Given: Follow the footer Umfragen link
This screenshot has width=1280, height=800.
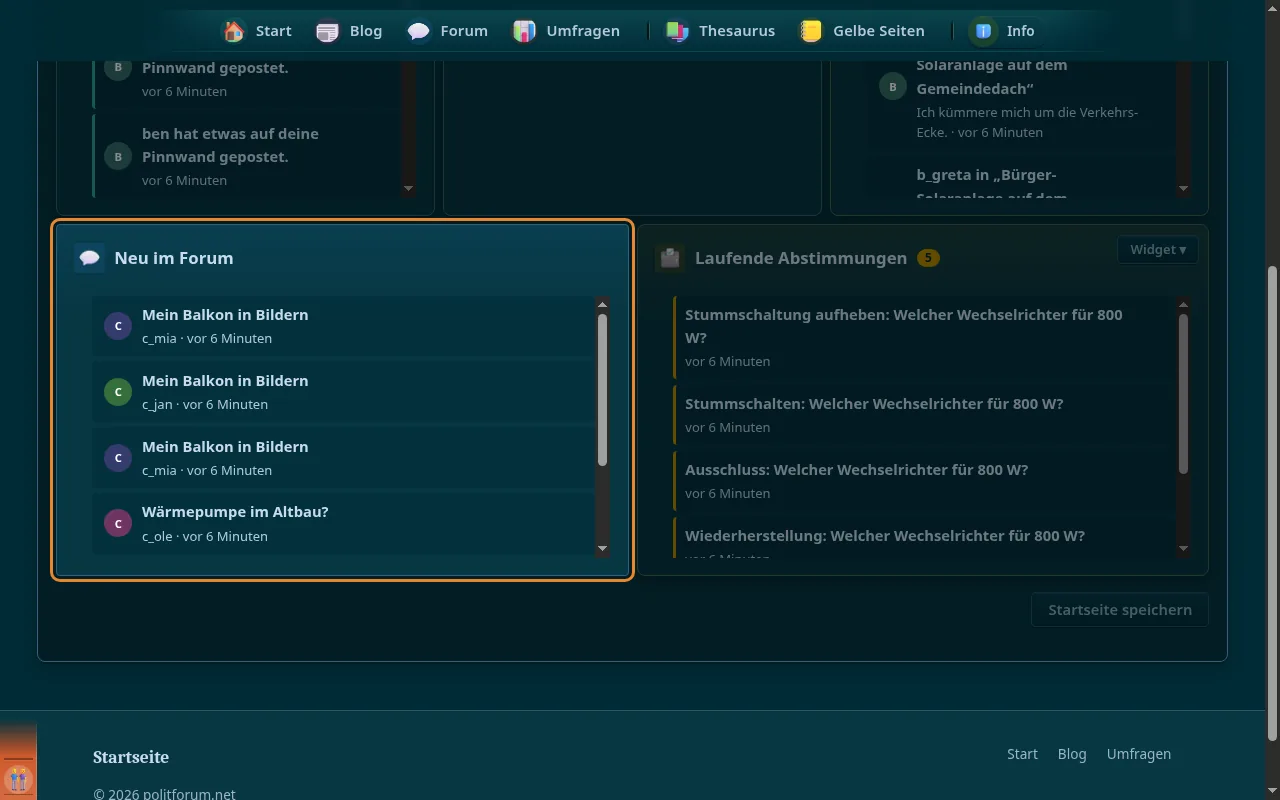Looking at the screenshot, I should (1139, 754).
